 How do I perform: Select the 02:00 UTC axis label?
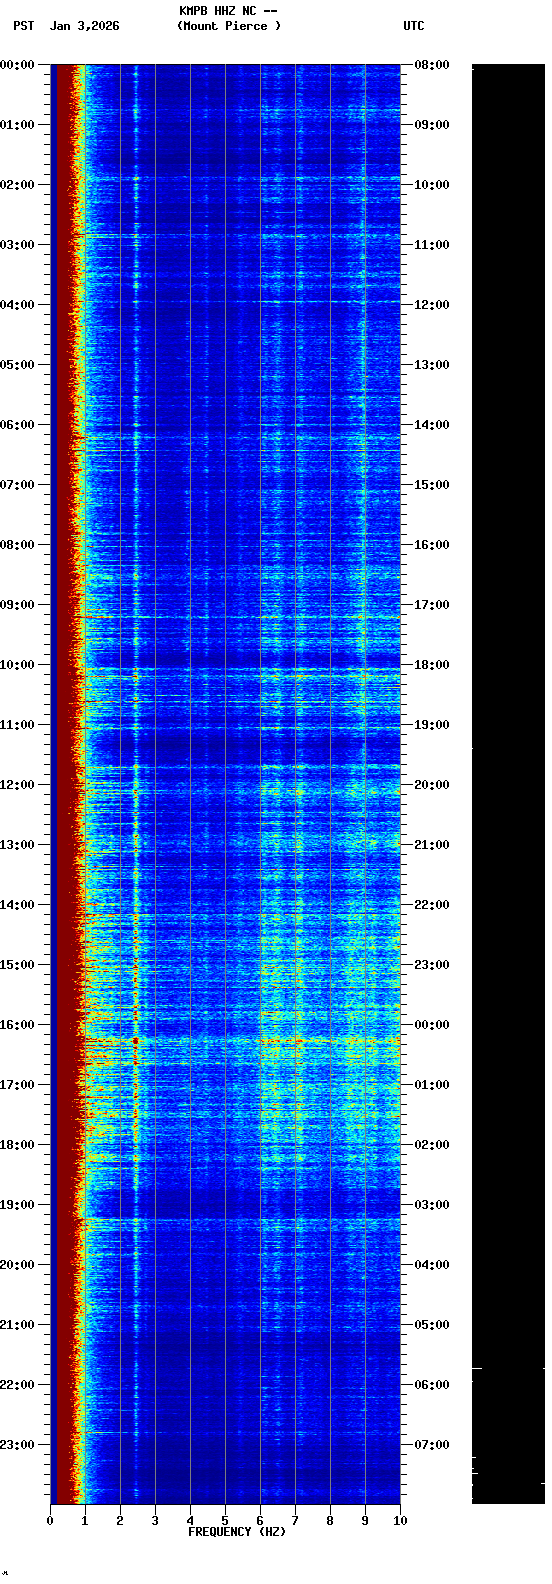[432, 1145]
